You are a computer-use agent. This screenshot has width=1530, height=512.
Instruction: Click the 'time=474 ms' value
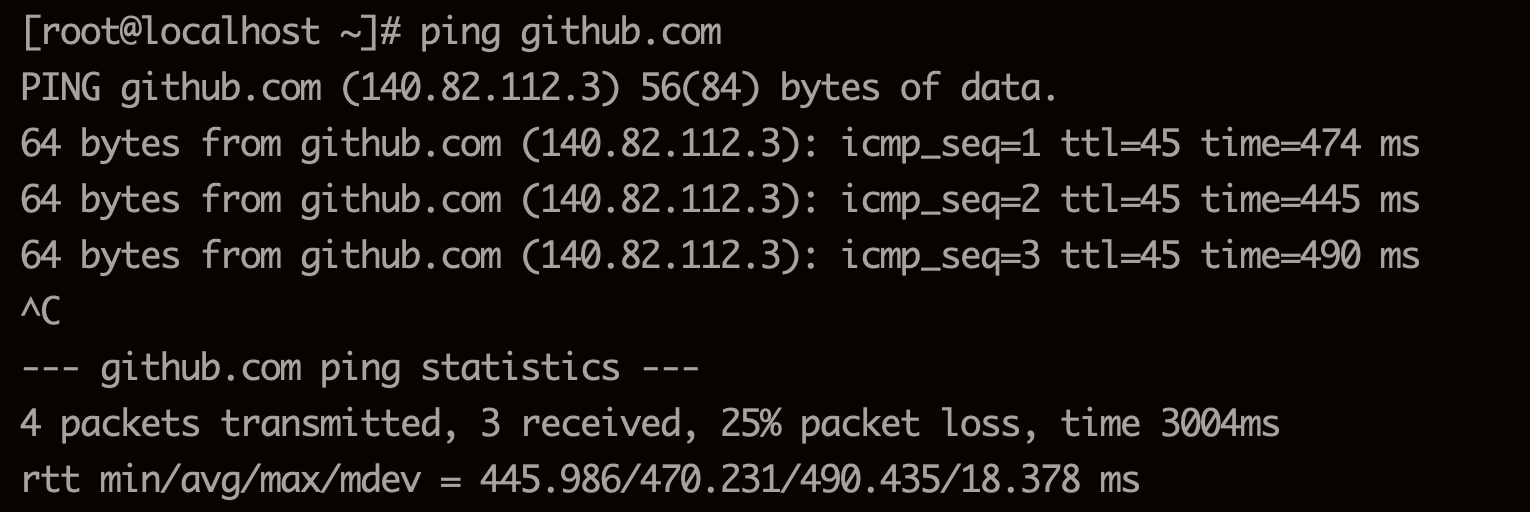(x=1310, y=144)
